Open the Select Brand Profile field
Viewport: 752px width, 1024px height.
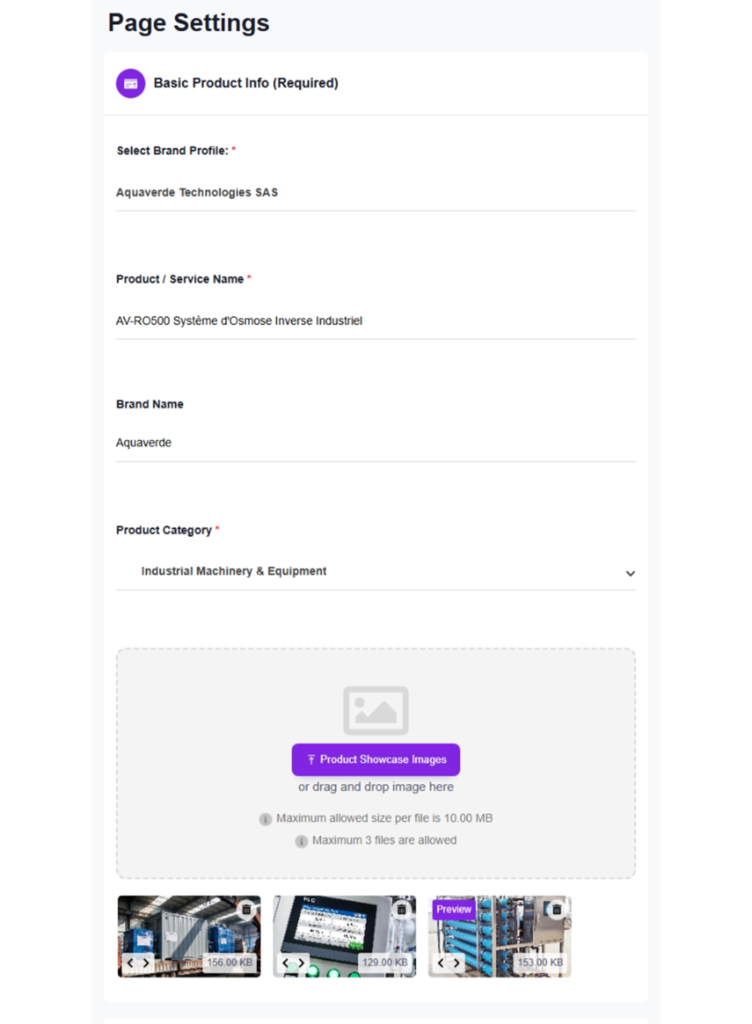point(375,192)
